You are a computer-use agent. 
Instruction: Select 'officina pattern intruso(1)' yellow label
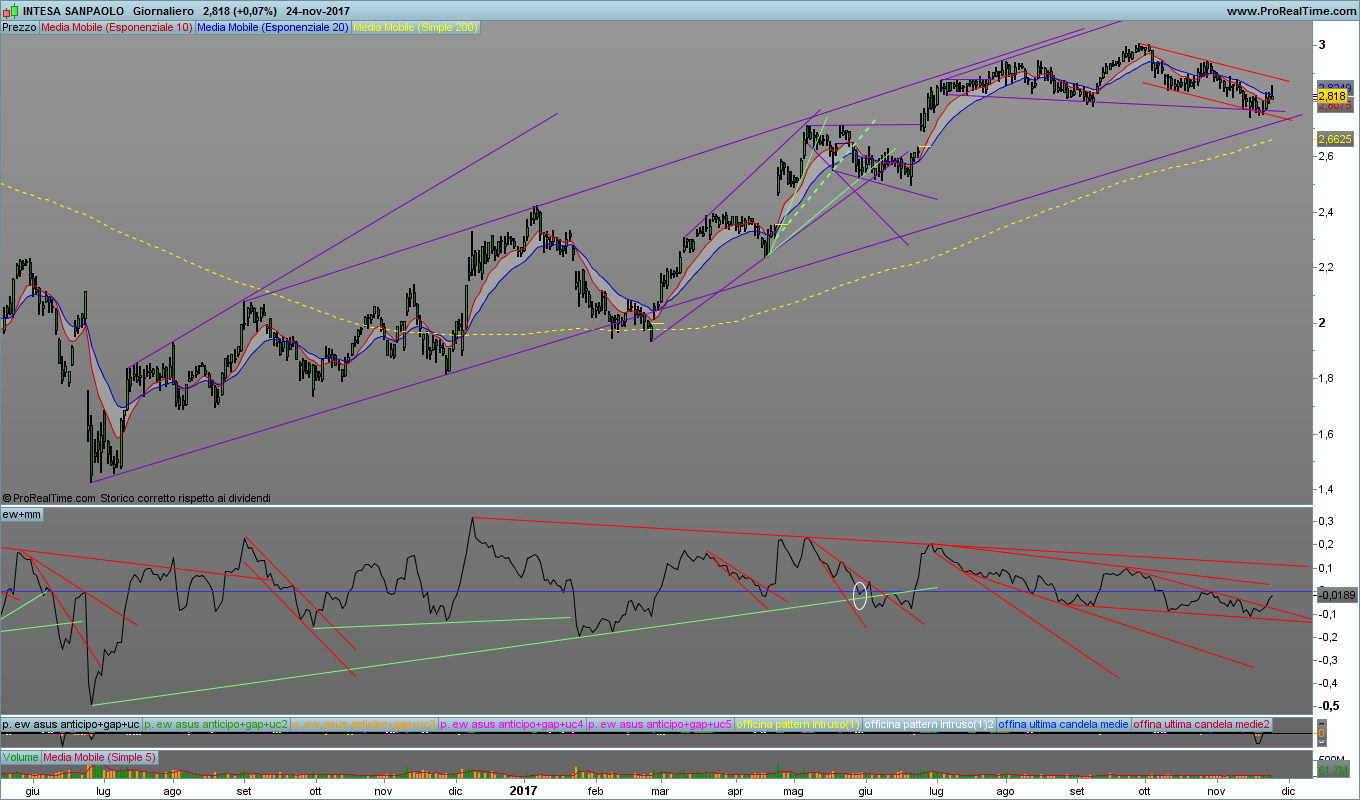click(x=798, y=724)
